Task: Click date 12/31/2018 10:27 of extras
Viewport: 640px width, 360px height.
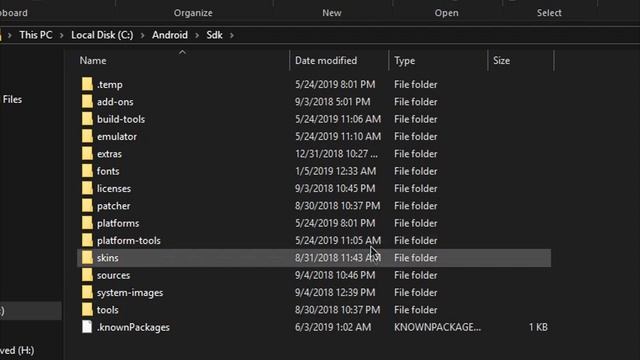Action: tap(336, 154)
